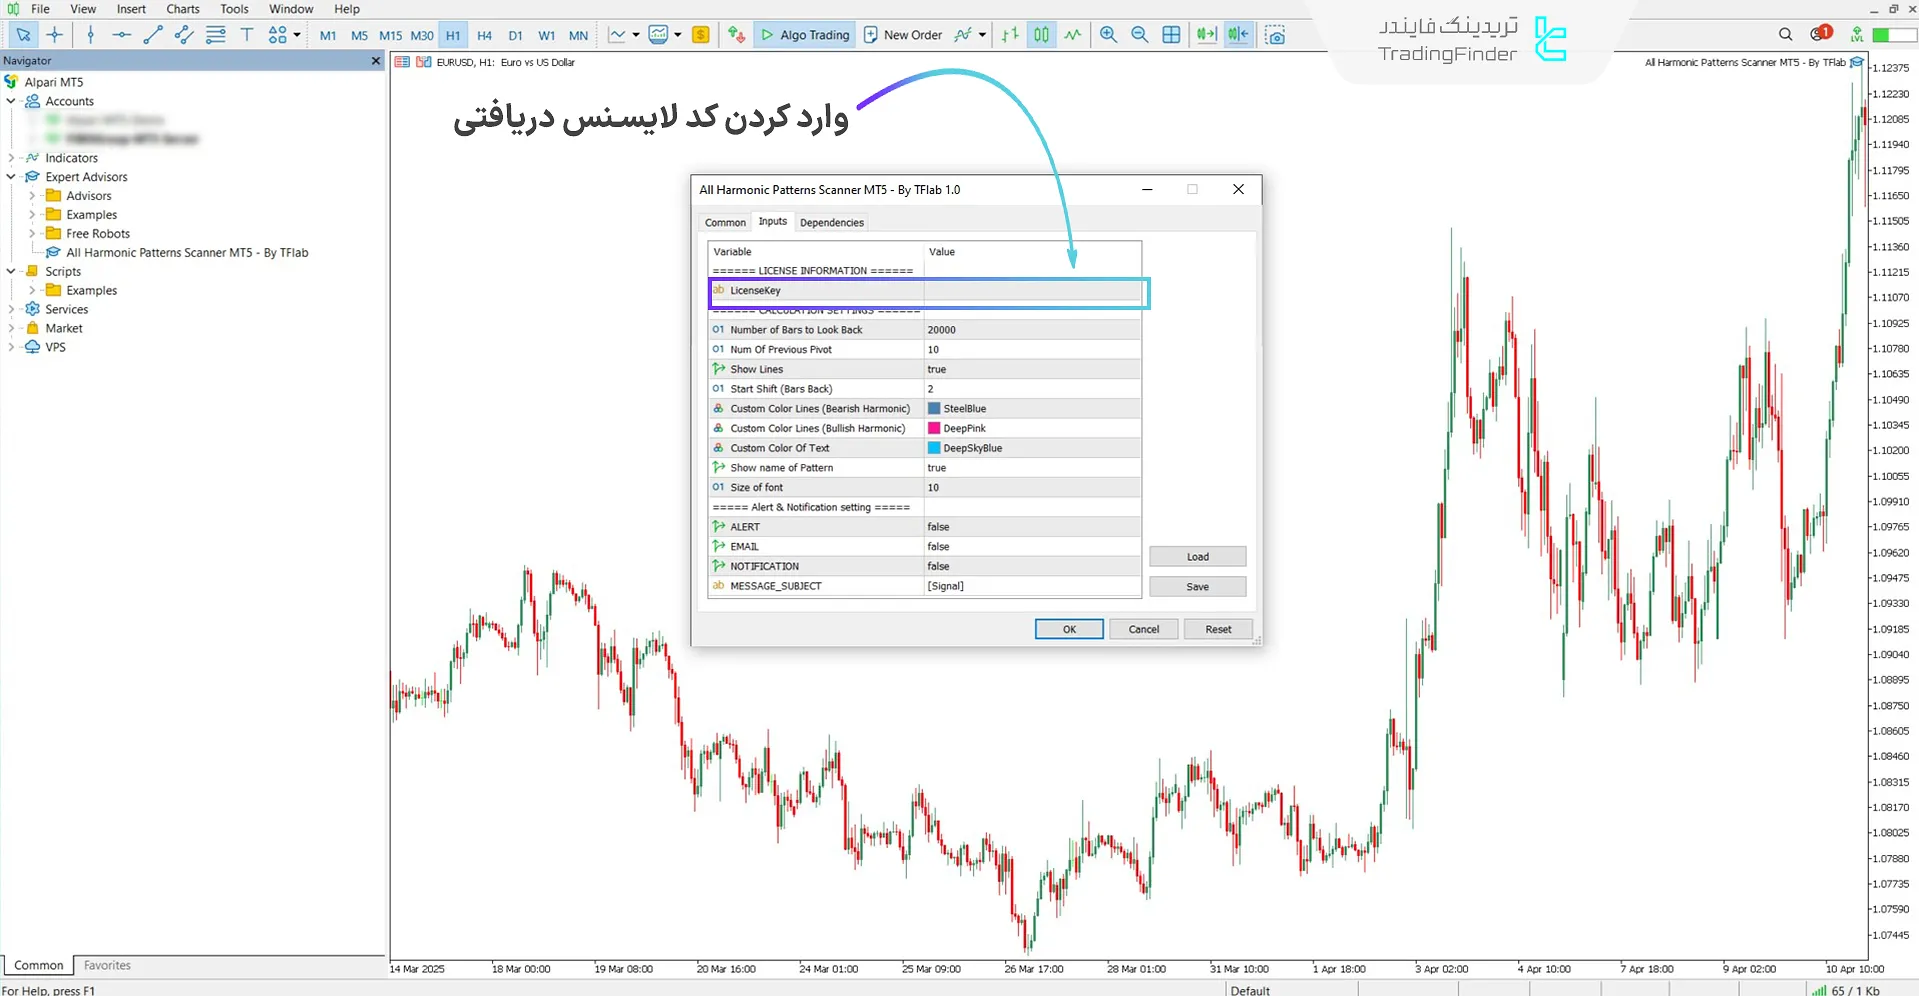Enable the ALERT setting in the inputs list
Screen dimensions: 1919x996
click(1032, 526)
